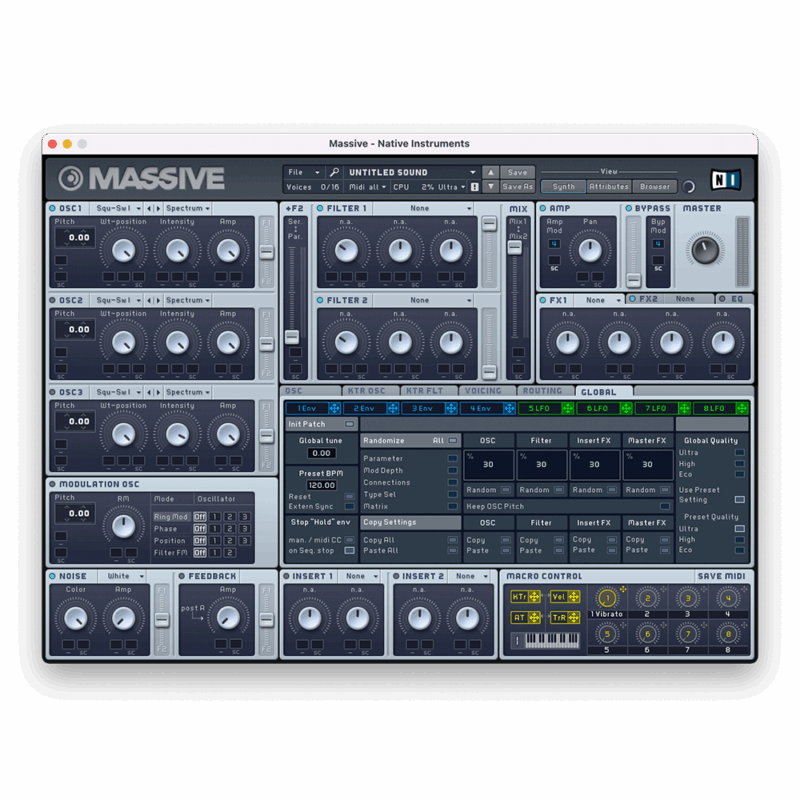800x800 pixels.
Task: Click the search magnifier icon in header
Action: pyautogui.click(x=334, y=172)
